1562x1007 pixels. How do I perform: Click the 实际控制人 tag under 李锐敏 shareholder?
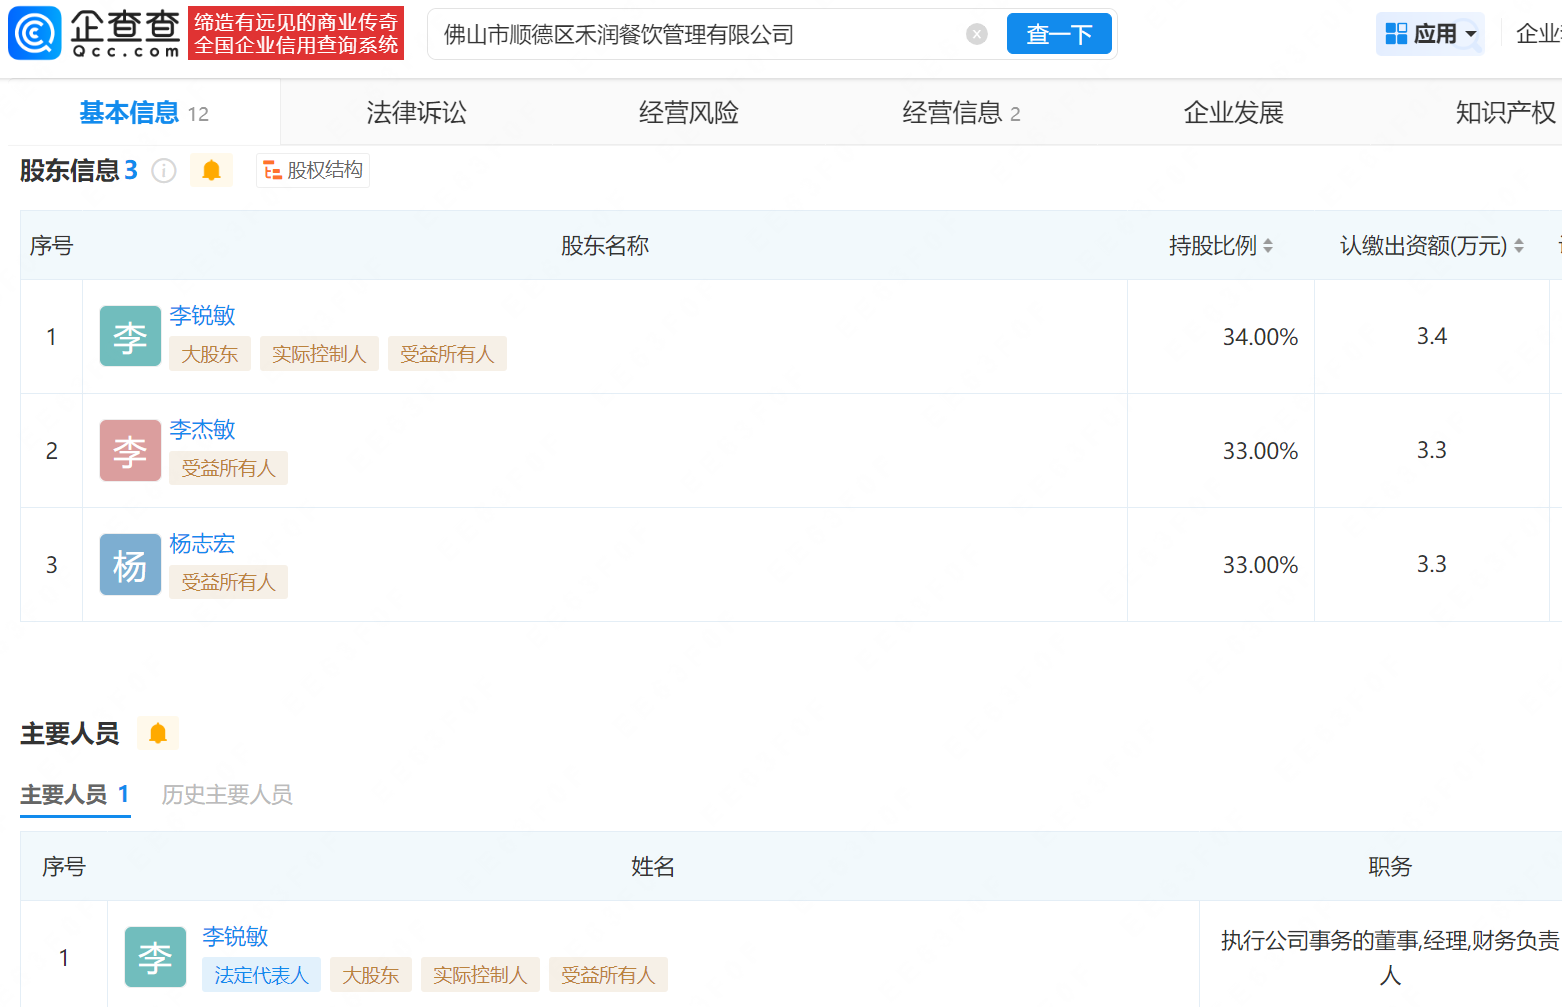(x=319, y=354)
